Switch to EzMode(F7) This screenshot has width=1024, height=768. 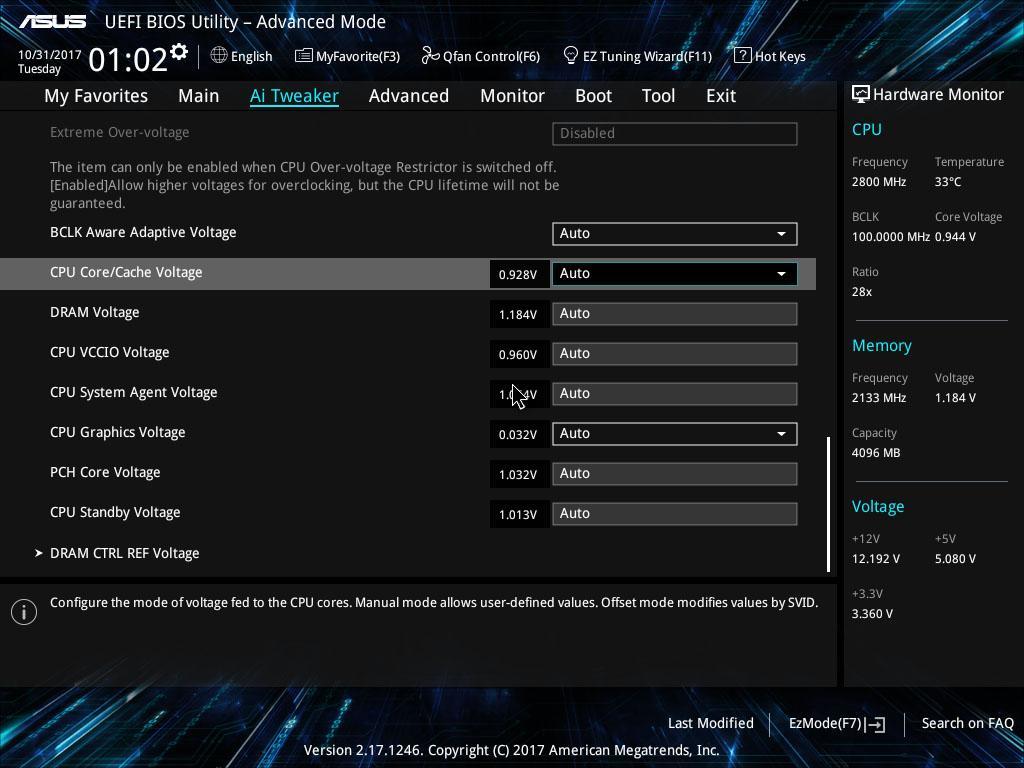(x=837, y=724)
